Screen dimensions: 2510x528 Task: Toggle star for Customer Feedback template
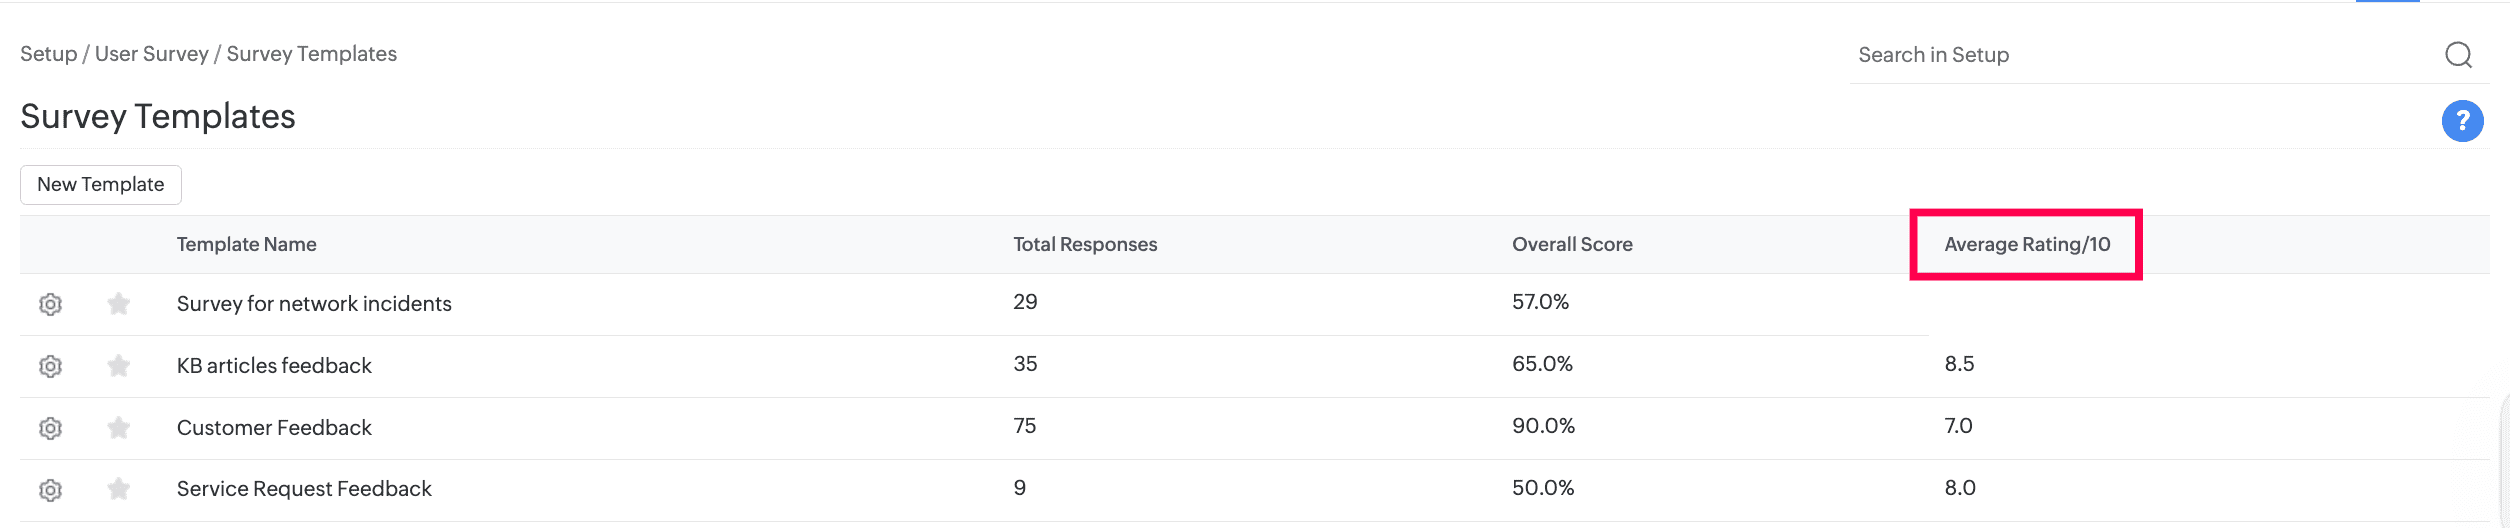(119, 427)
